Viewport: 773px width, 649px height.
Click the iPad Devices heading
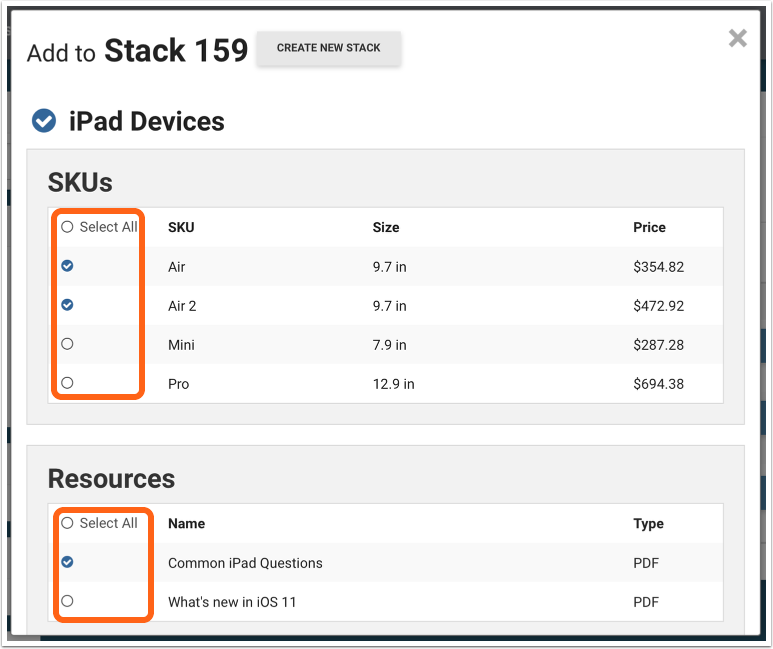tap(146, 121)
